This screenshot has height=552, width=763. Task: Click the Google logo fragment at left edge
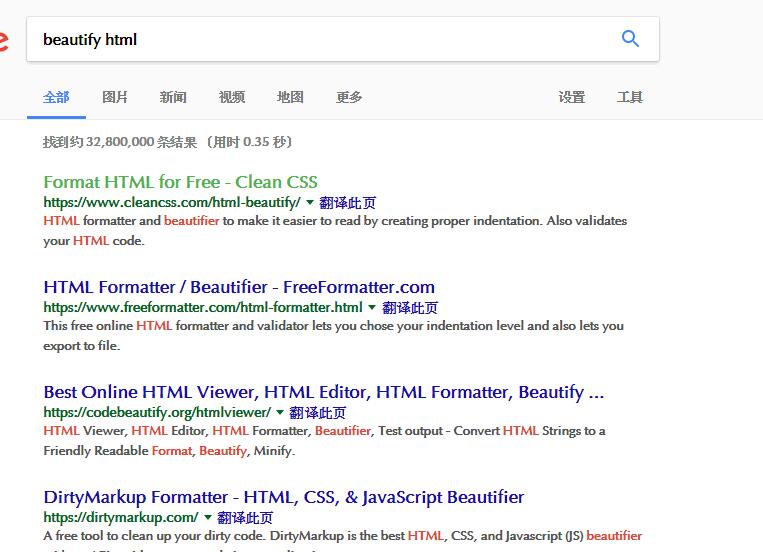click(4, 41)
